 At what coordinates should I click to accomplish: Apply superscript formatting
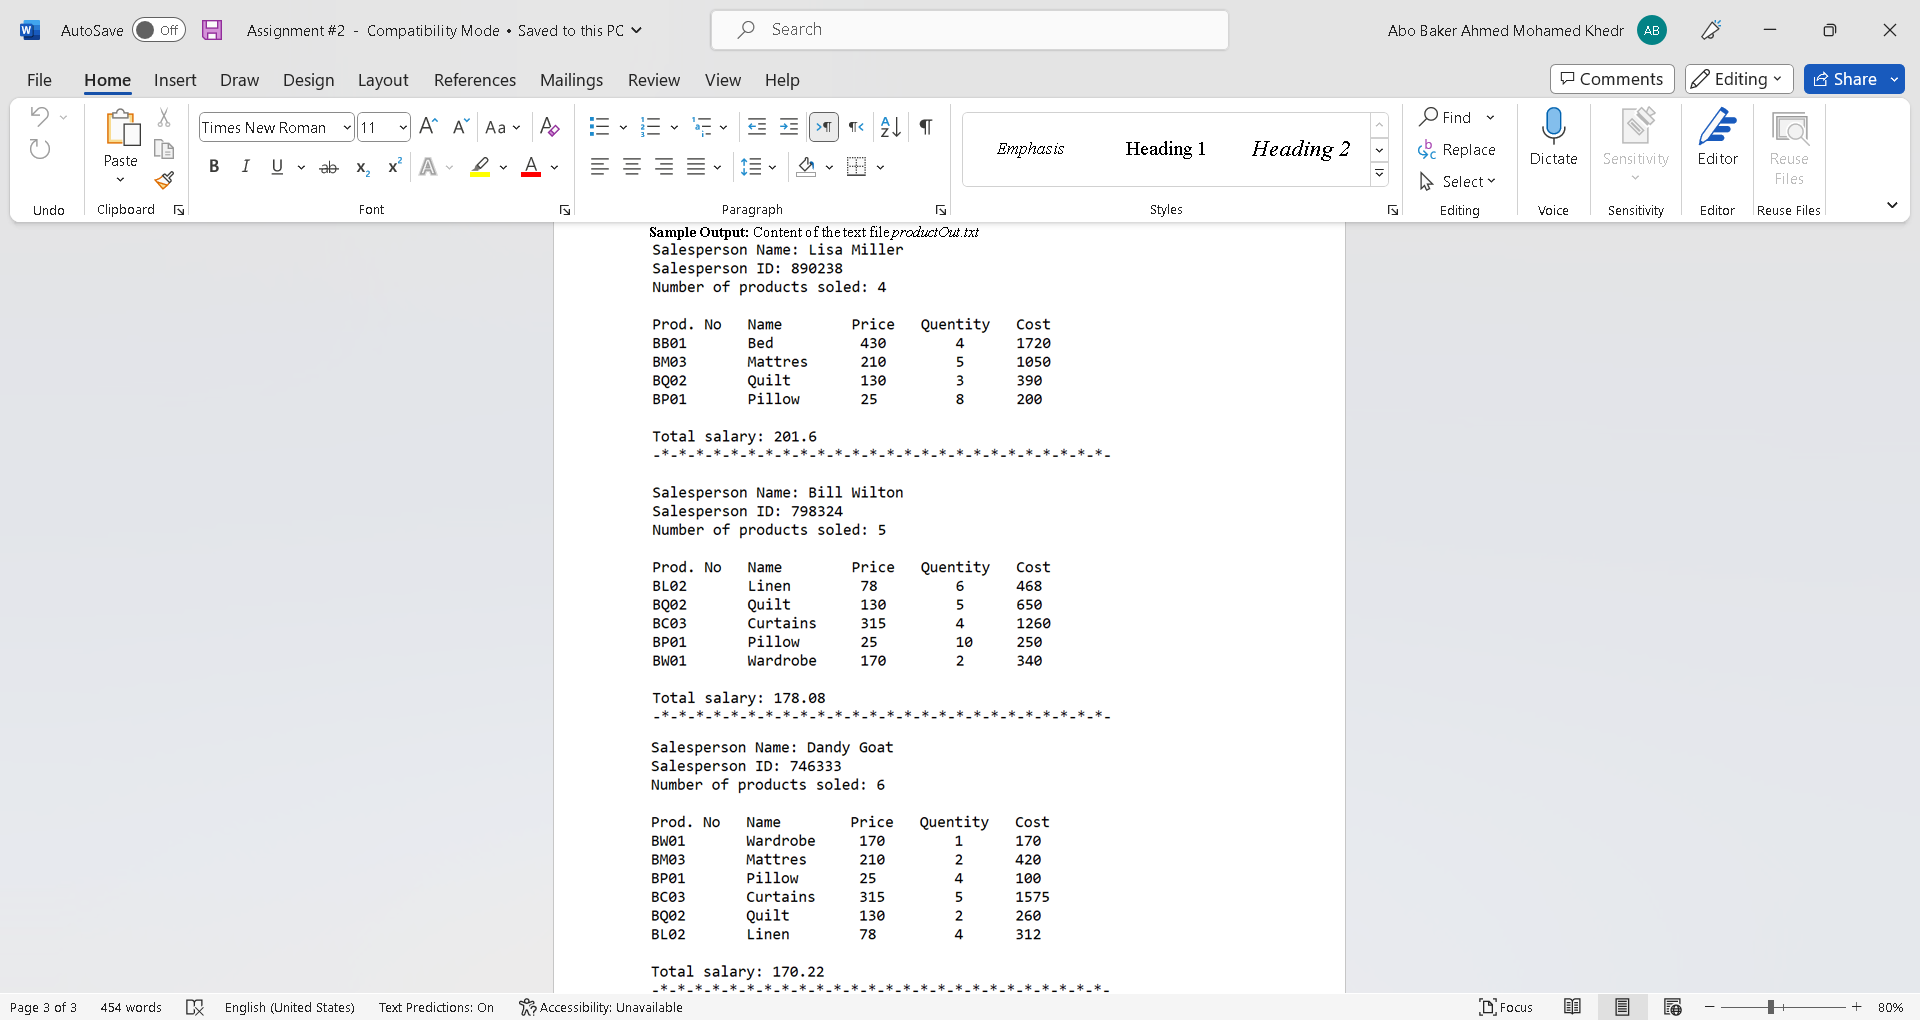click(x=395, y=167)
